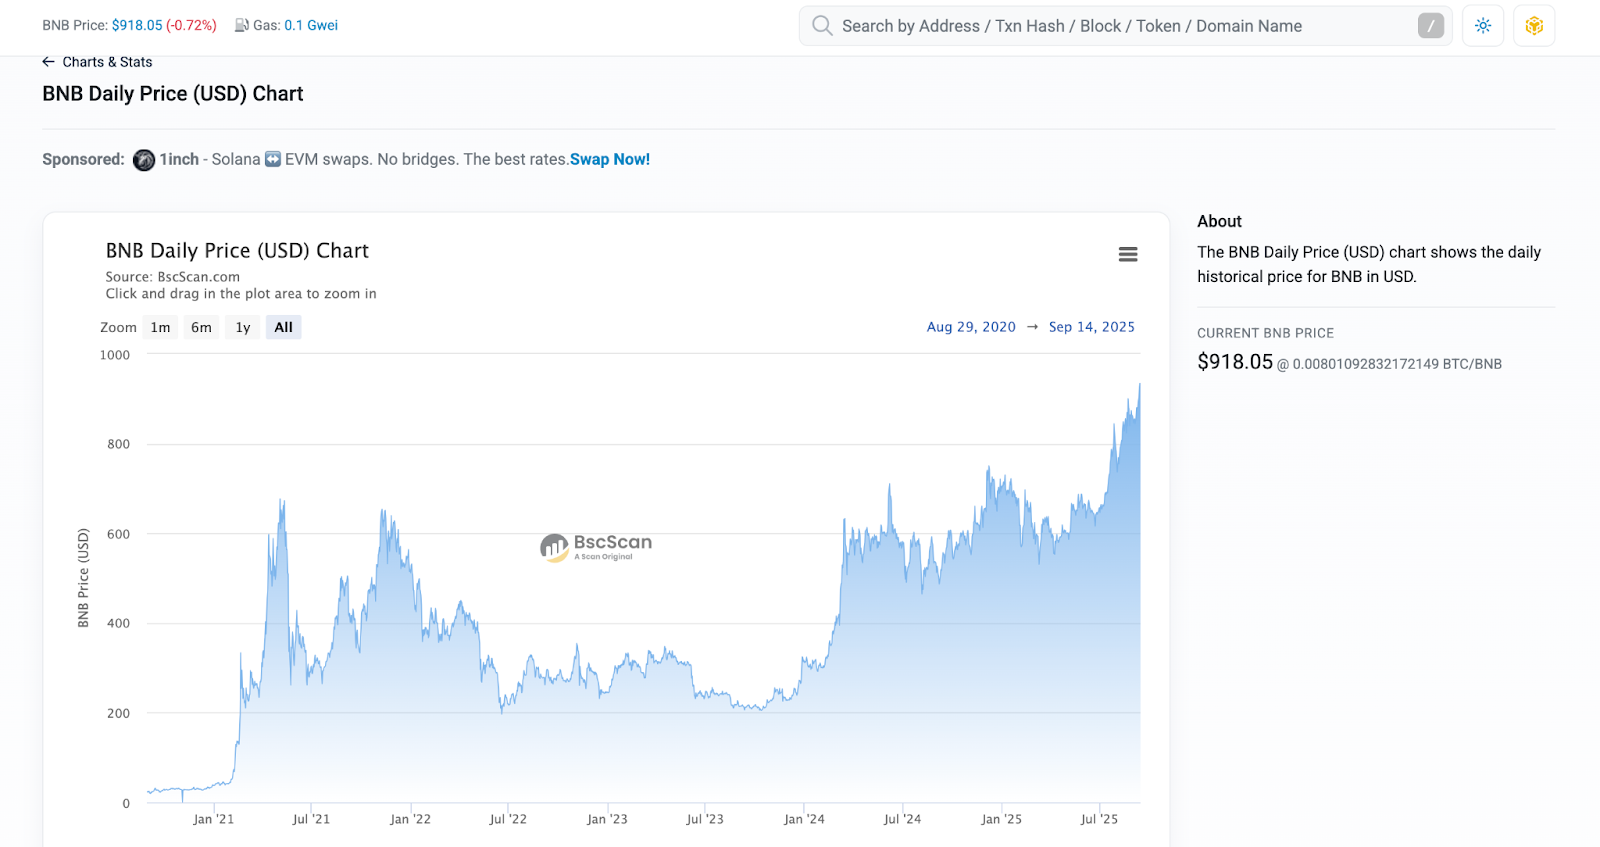
Task: Click the Sponsored: label
Action: tap(83, 159)
